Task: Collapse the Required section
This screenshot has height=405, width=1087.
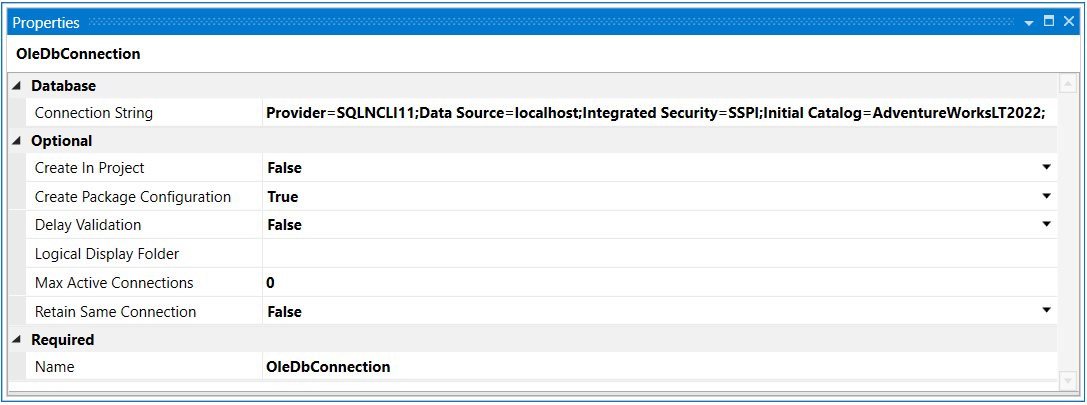Action: (x=18, y=340)
